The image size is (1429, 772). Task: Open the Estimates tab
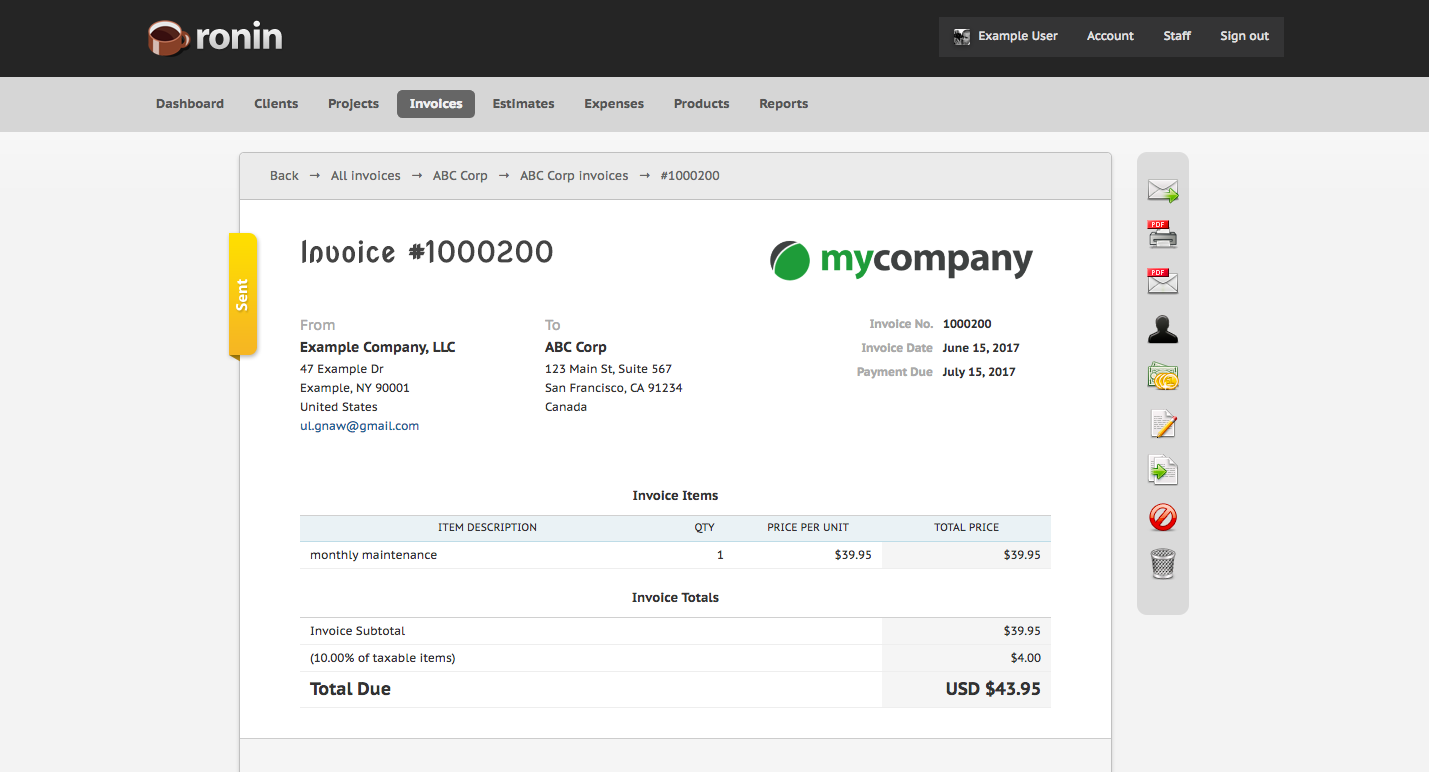(523, 104)
